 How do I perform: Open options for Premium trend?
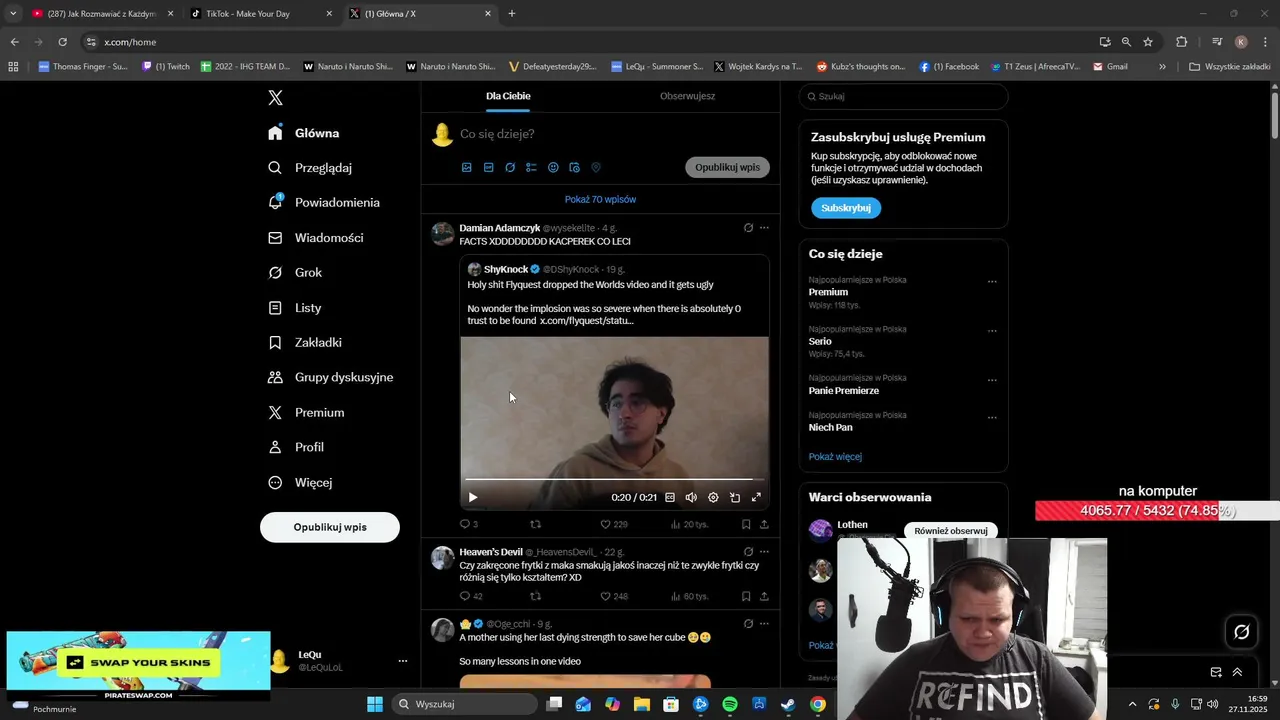tap(992, 282)
